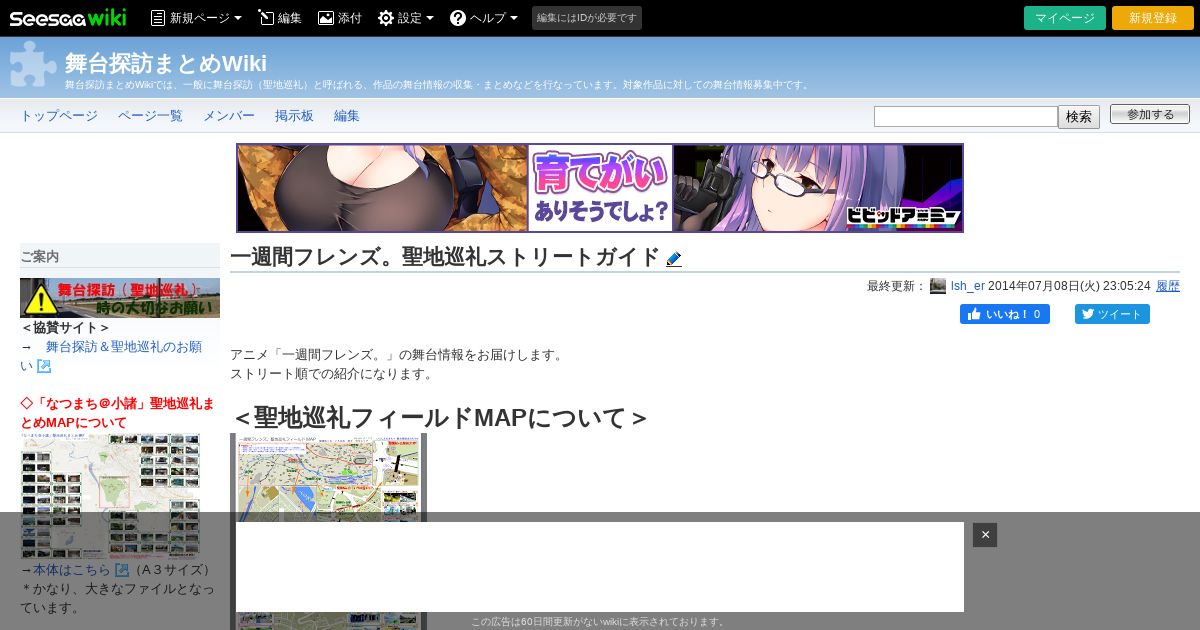Image resolution: width=1200 pixels, height=630 pixels.
Task: Open the なつまち＠小諸 聖地巡礼まとめMAP link
Action: (117, 413)
